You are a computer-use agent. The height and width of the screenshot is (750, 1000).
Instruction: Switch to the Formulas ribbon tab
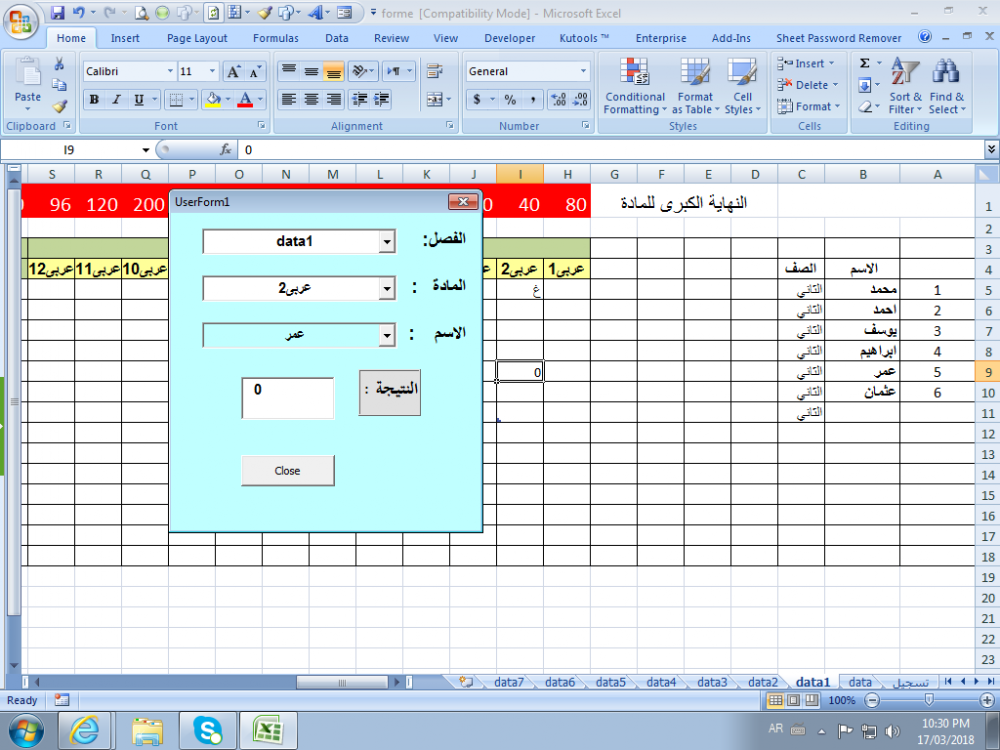(275, 38)
